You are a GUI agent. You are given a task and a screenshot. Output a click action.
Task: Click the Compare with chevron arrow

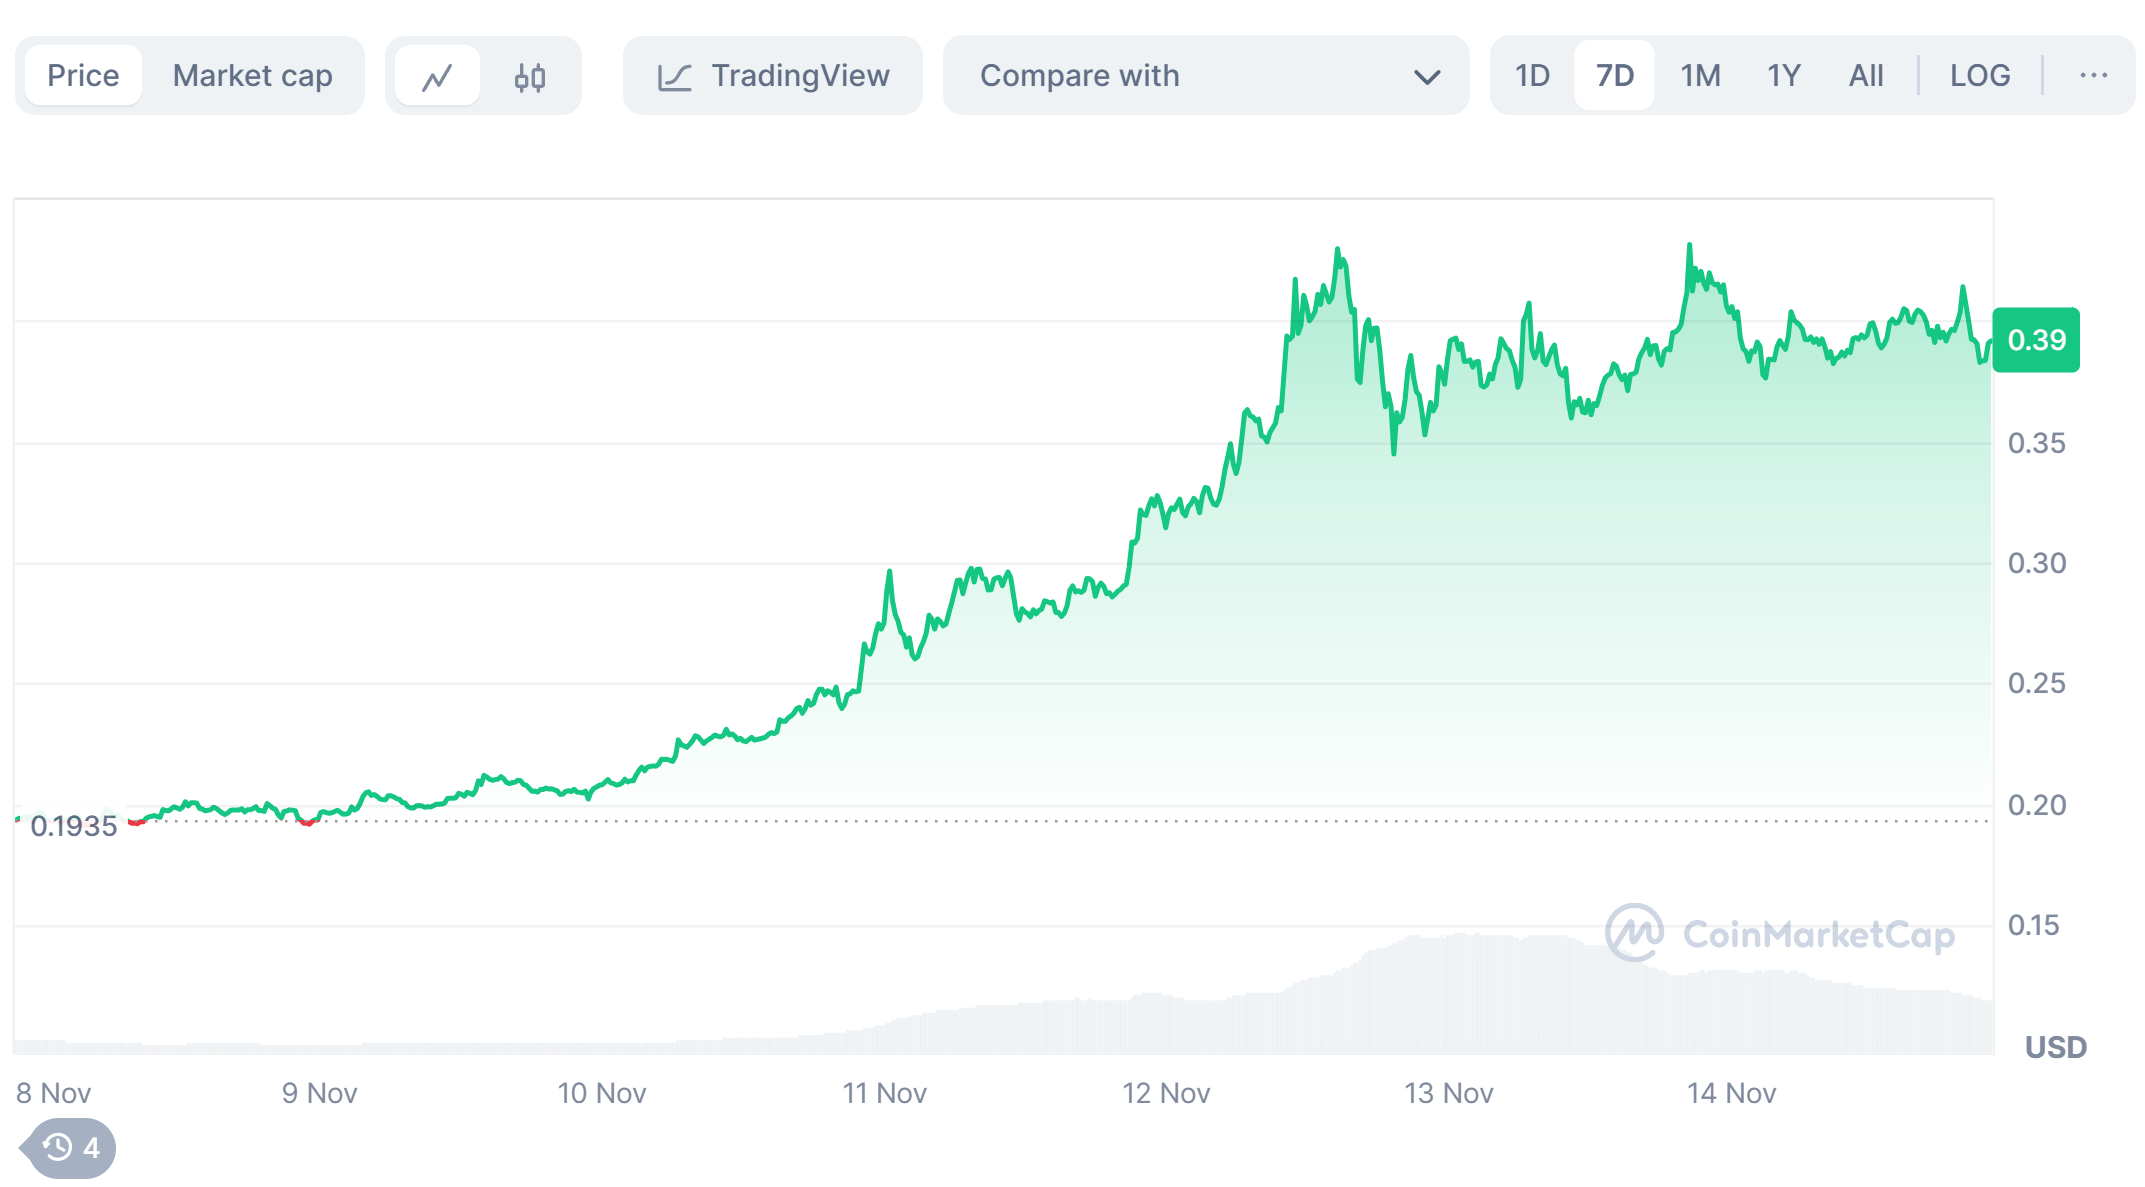1427,77
